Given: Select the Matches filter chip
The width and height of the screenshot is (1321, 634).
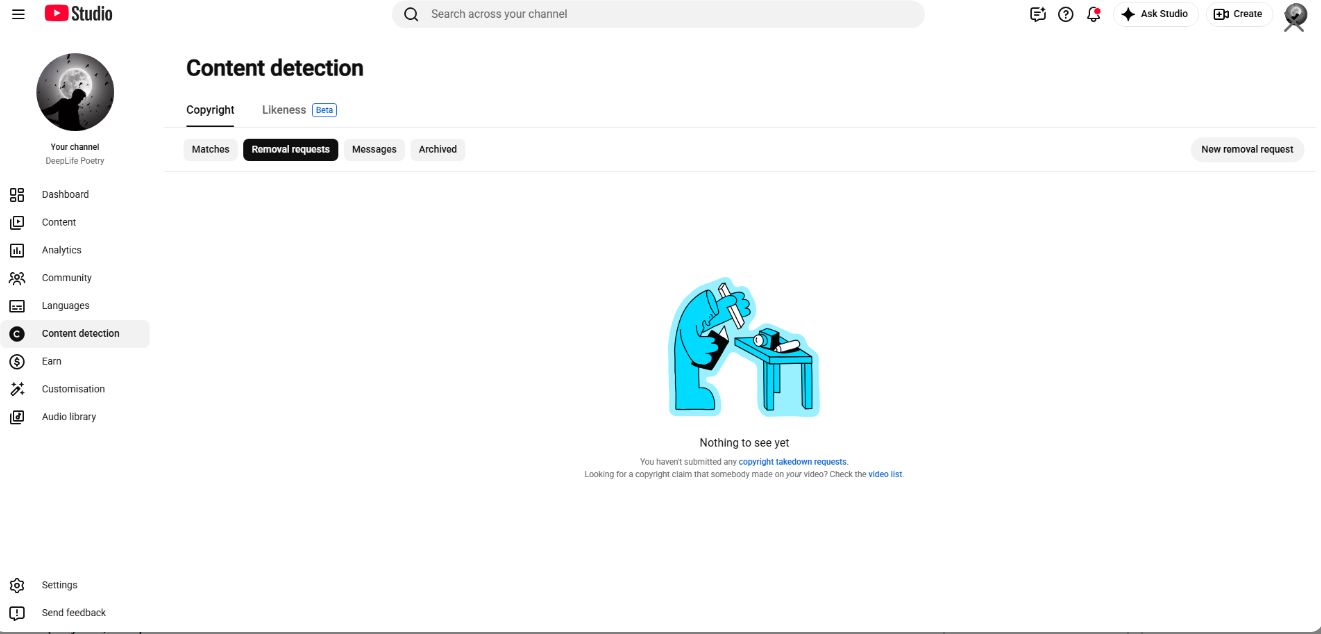Looking at the screenshot, I should [x=211, y=150].
